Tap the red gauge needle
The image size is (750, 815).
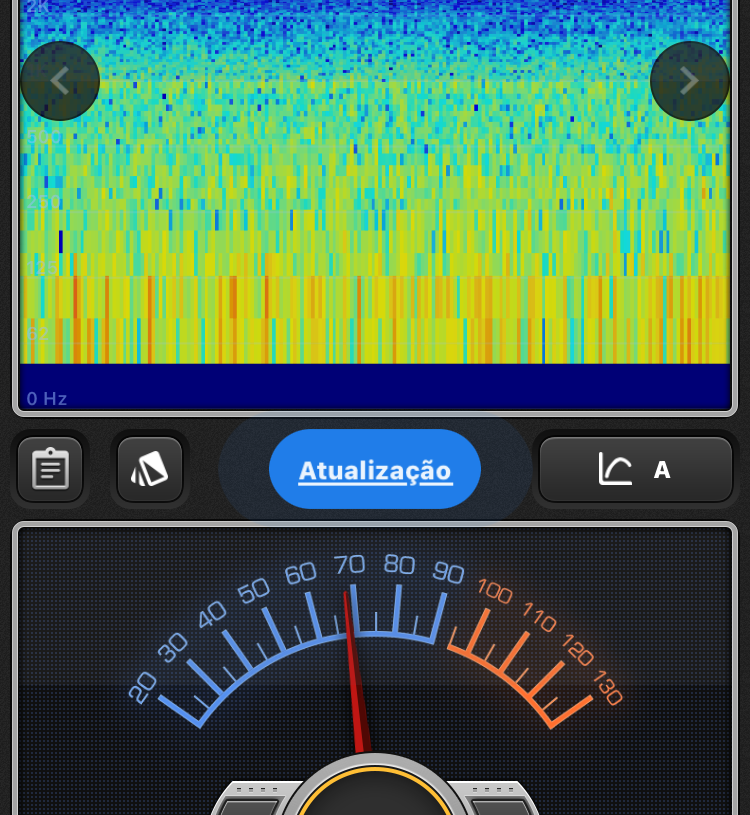[x=355, y=680]
